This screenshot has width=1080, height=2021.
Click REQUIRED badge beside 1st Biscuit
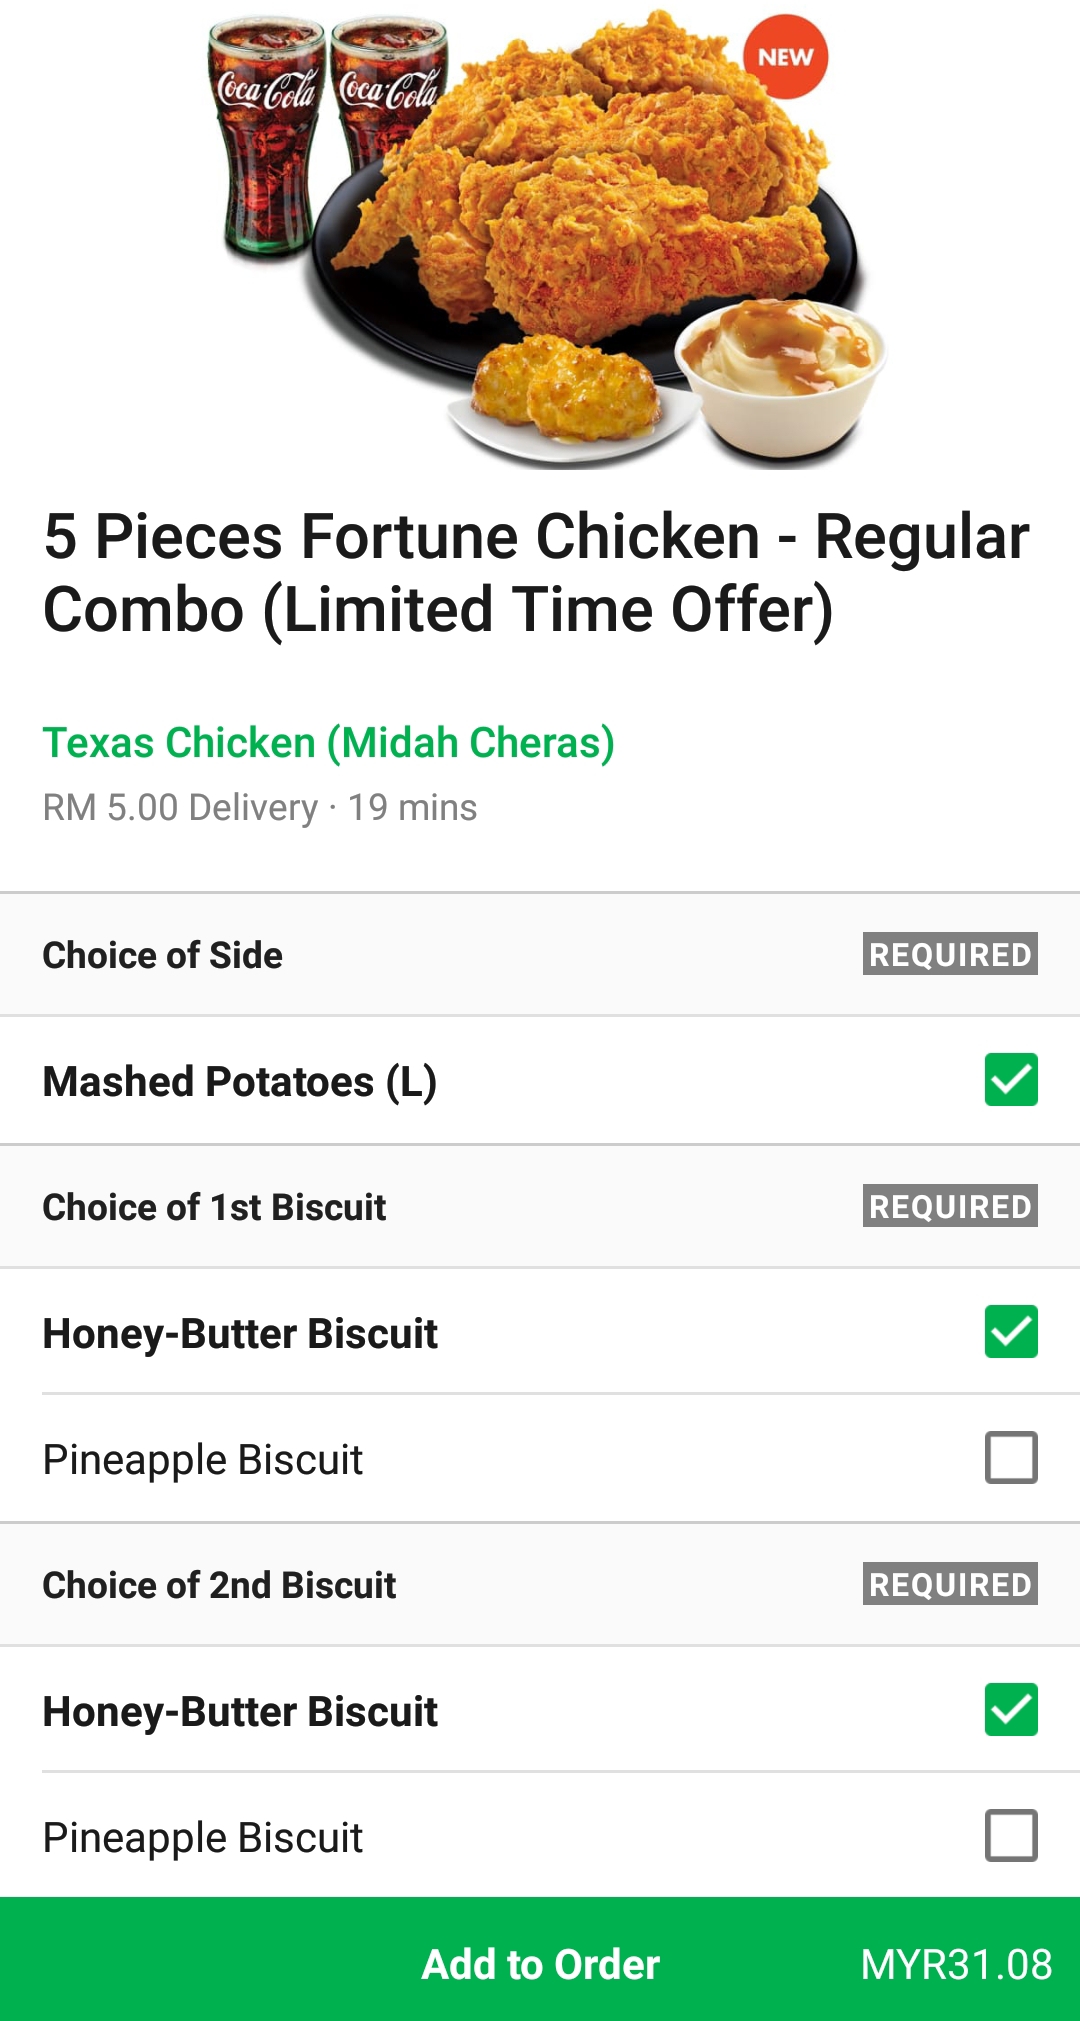pos(949,1206)
